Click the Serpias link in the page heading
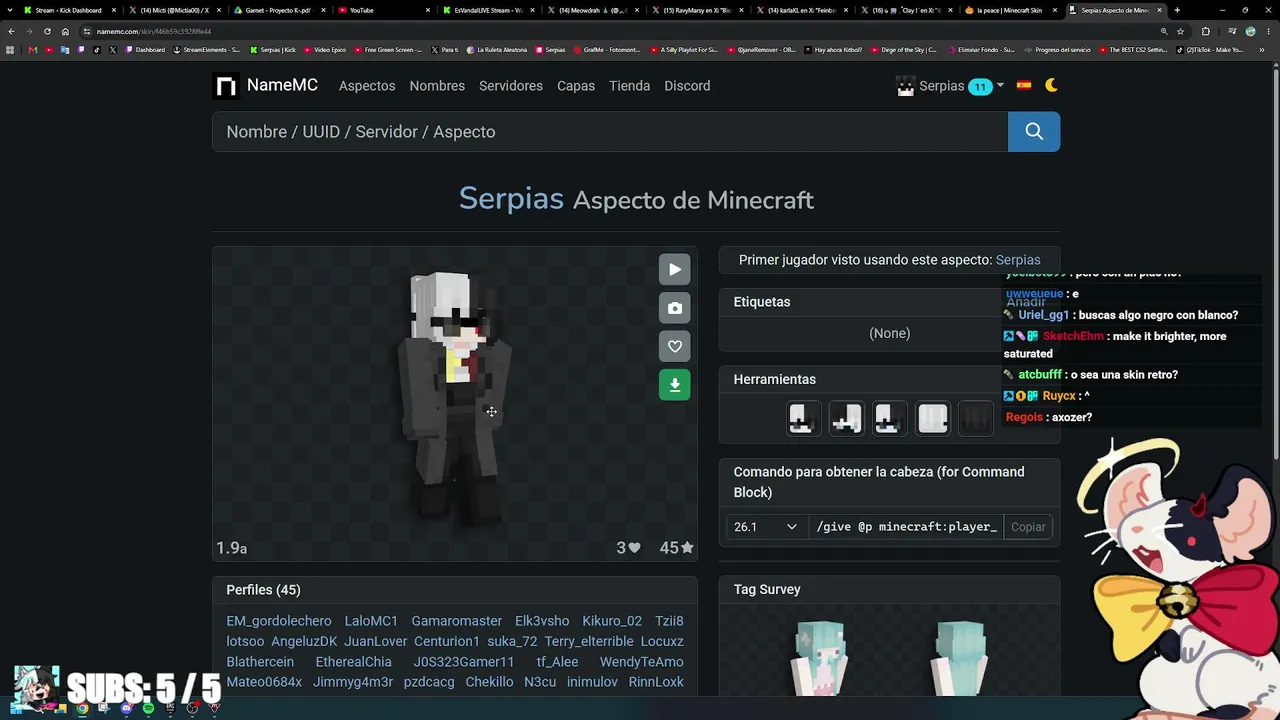Viewport: 1280px width, 720px height. [511, 198]
